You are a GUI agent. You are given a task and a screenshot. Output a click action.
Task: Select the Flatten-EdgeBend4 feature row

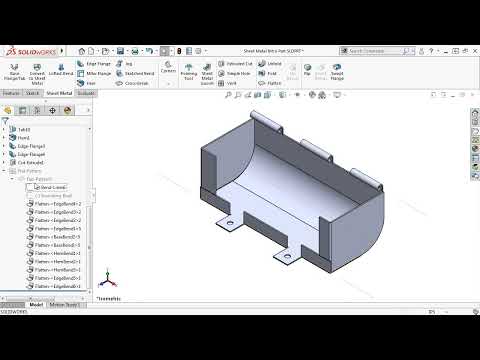tap(54, 204)
